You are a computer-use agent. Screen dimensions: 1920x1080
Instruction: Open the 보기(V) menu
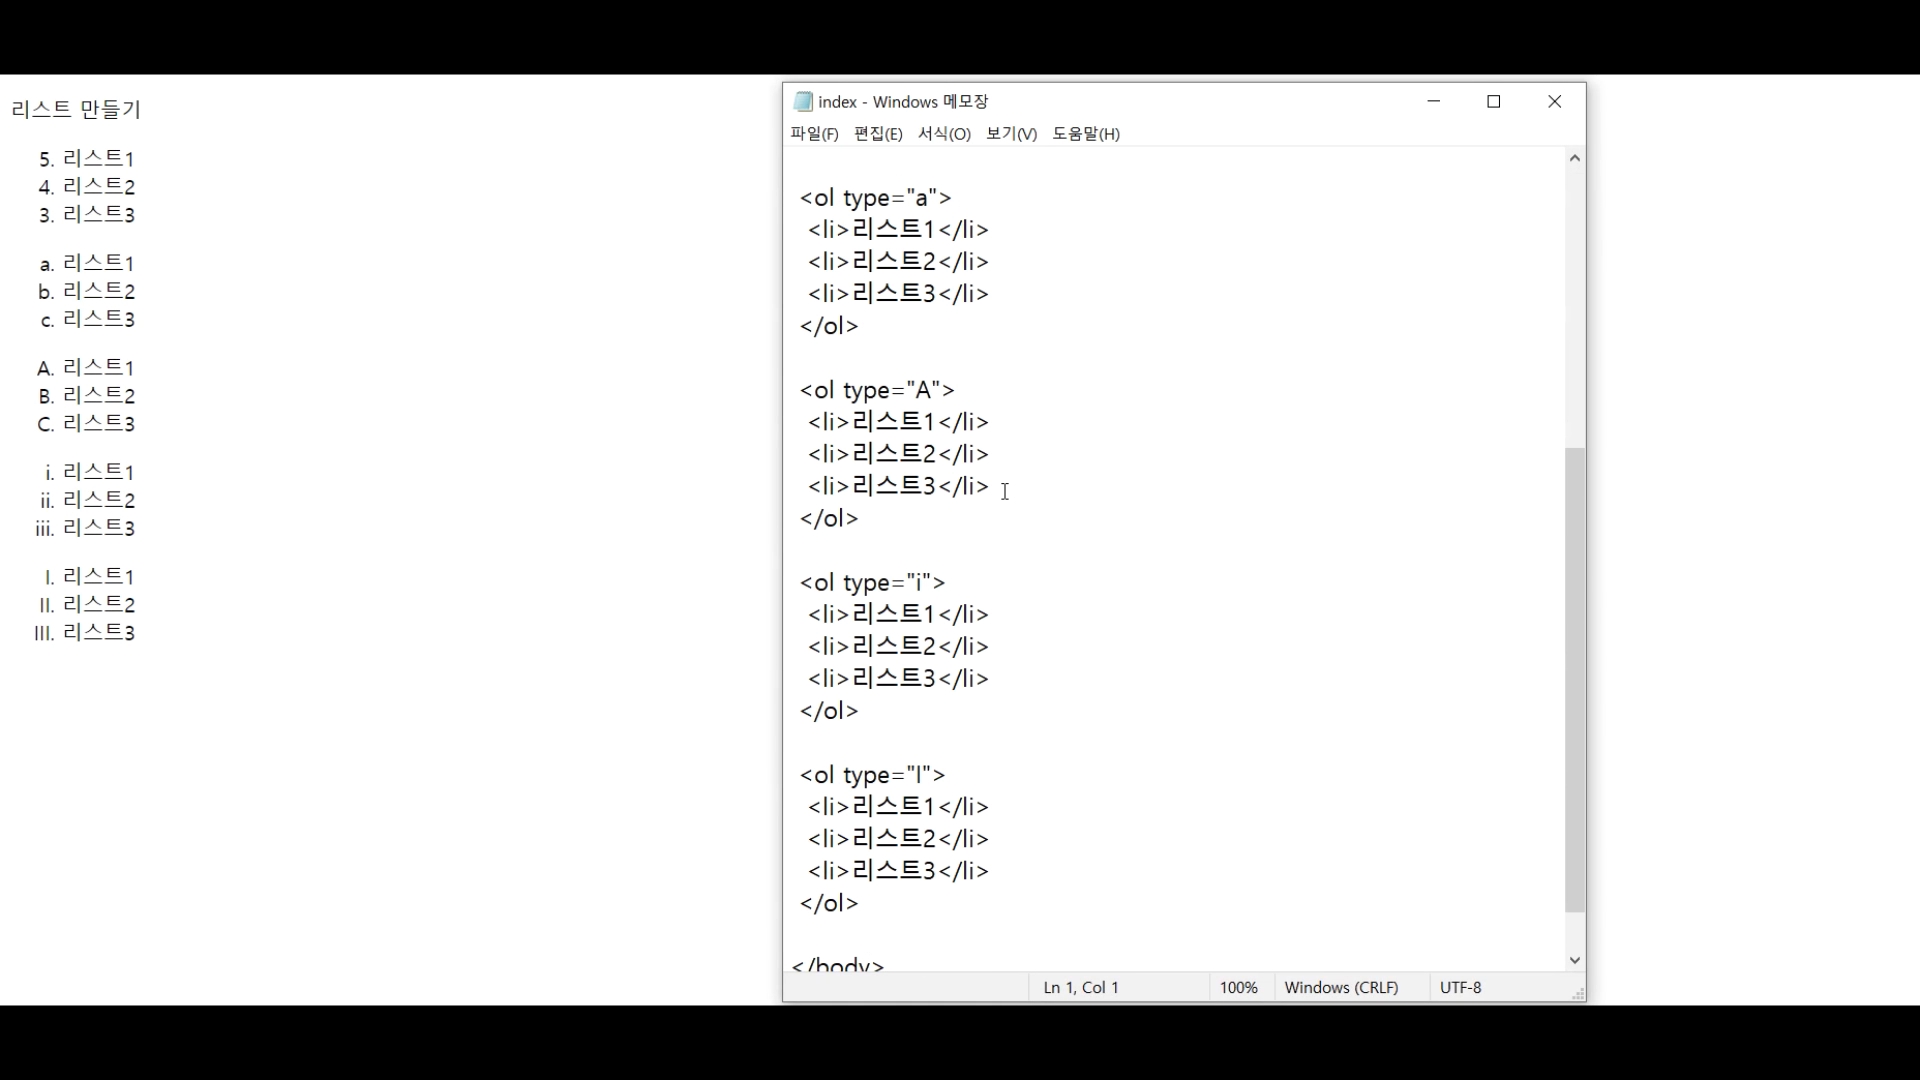tap(1010, 134)
